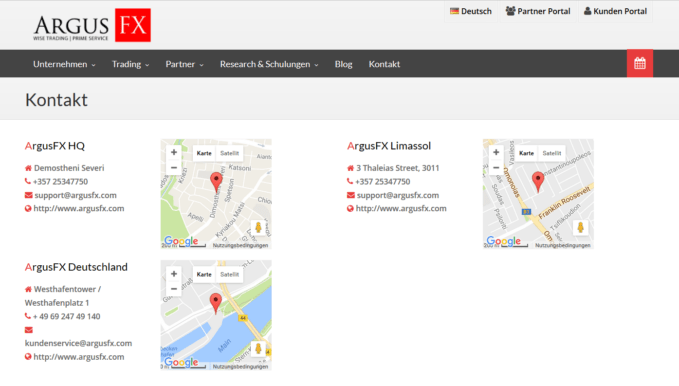This screenshot has width=679, height=386.
Task: Expand the Trading dropdown menu
Action: pyautogui.click(x=130, y=64)
